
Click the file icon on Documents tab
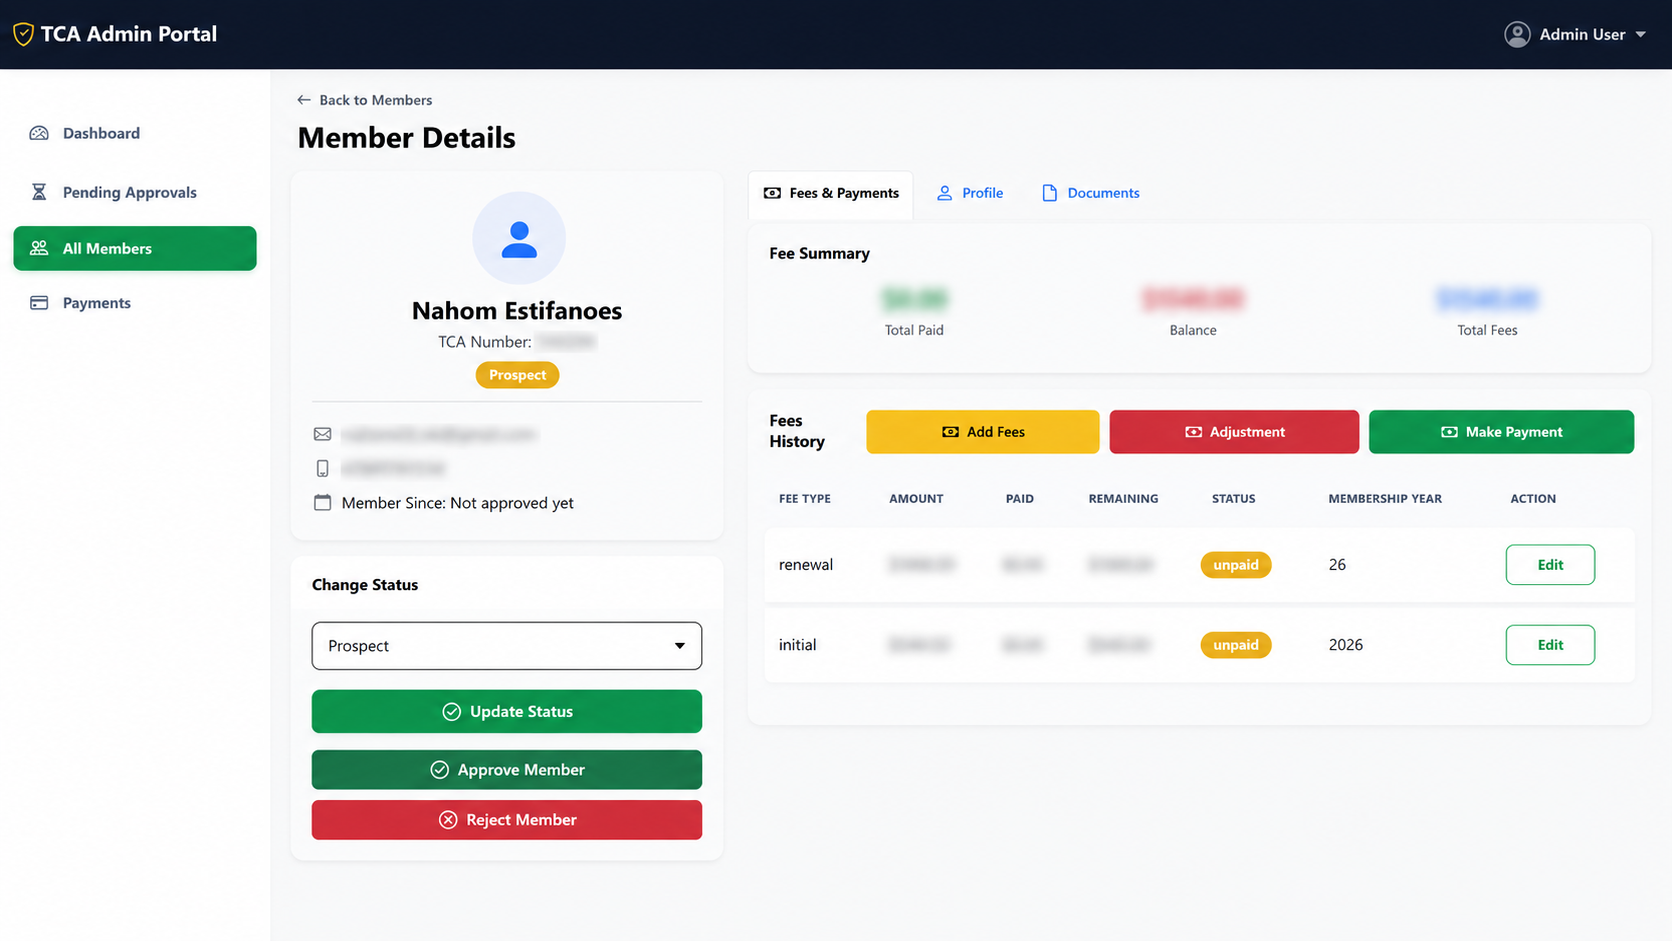coord(1049,193)
